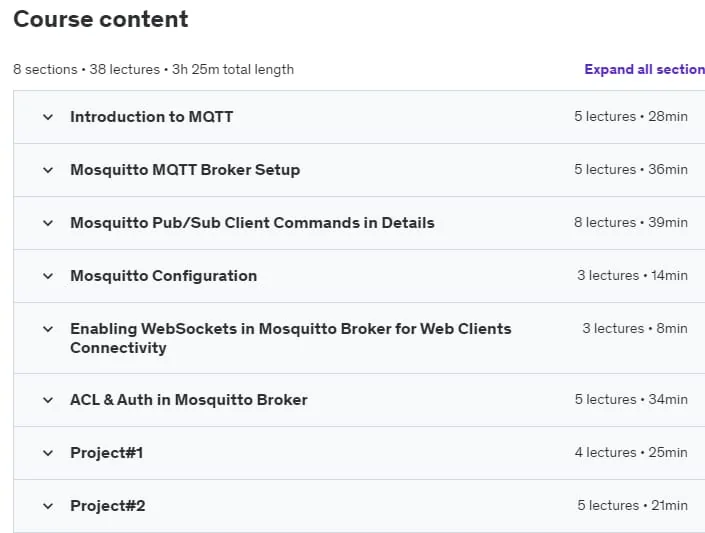Open the Mosquitto Configuration section title

point(164,276)
